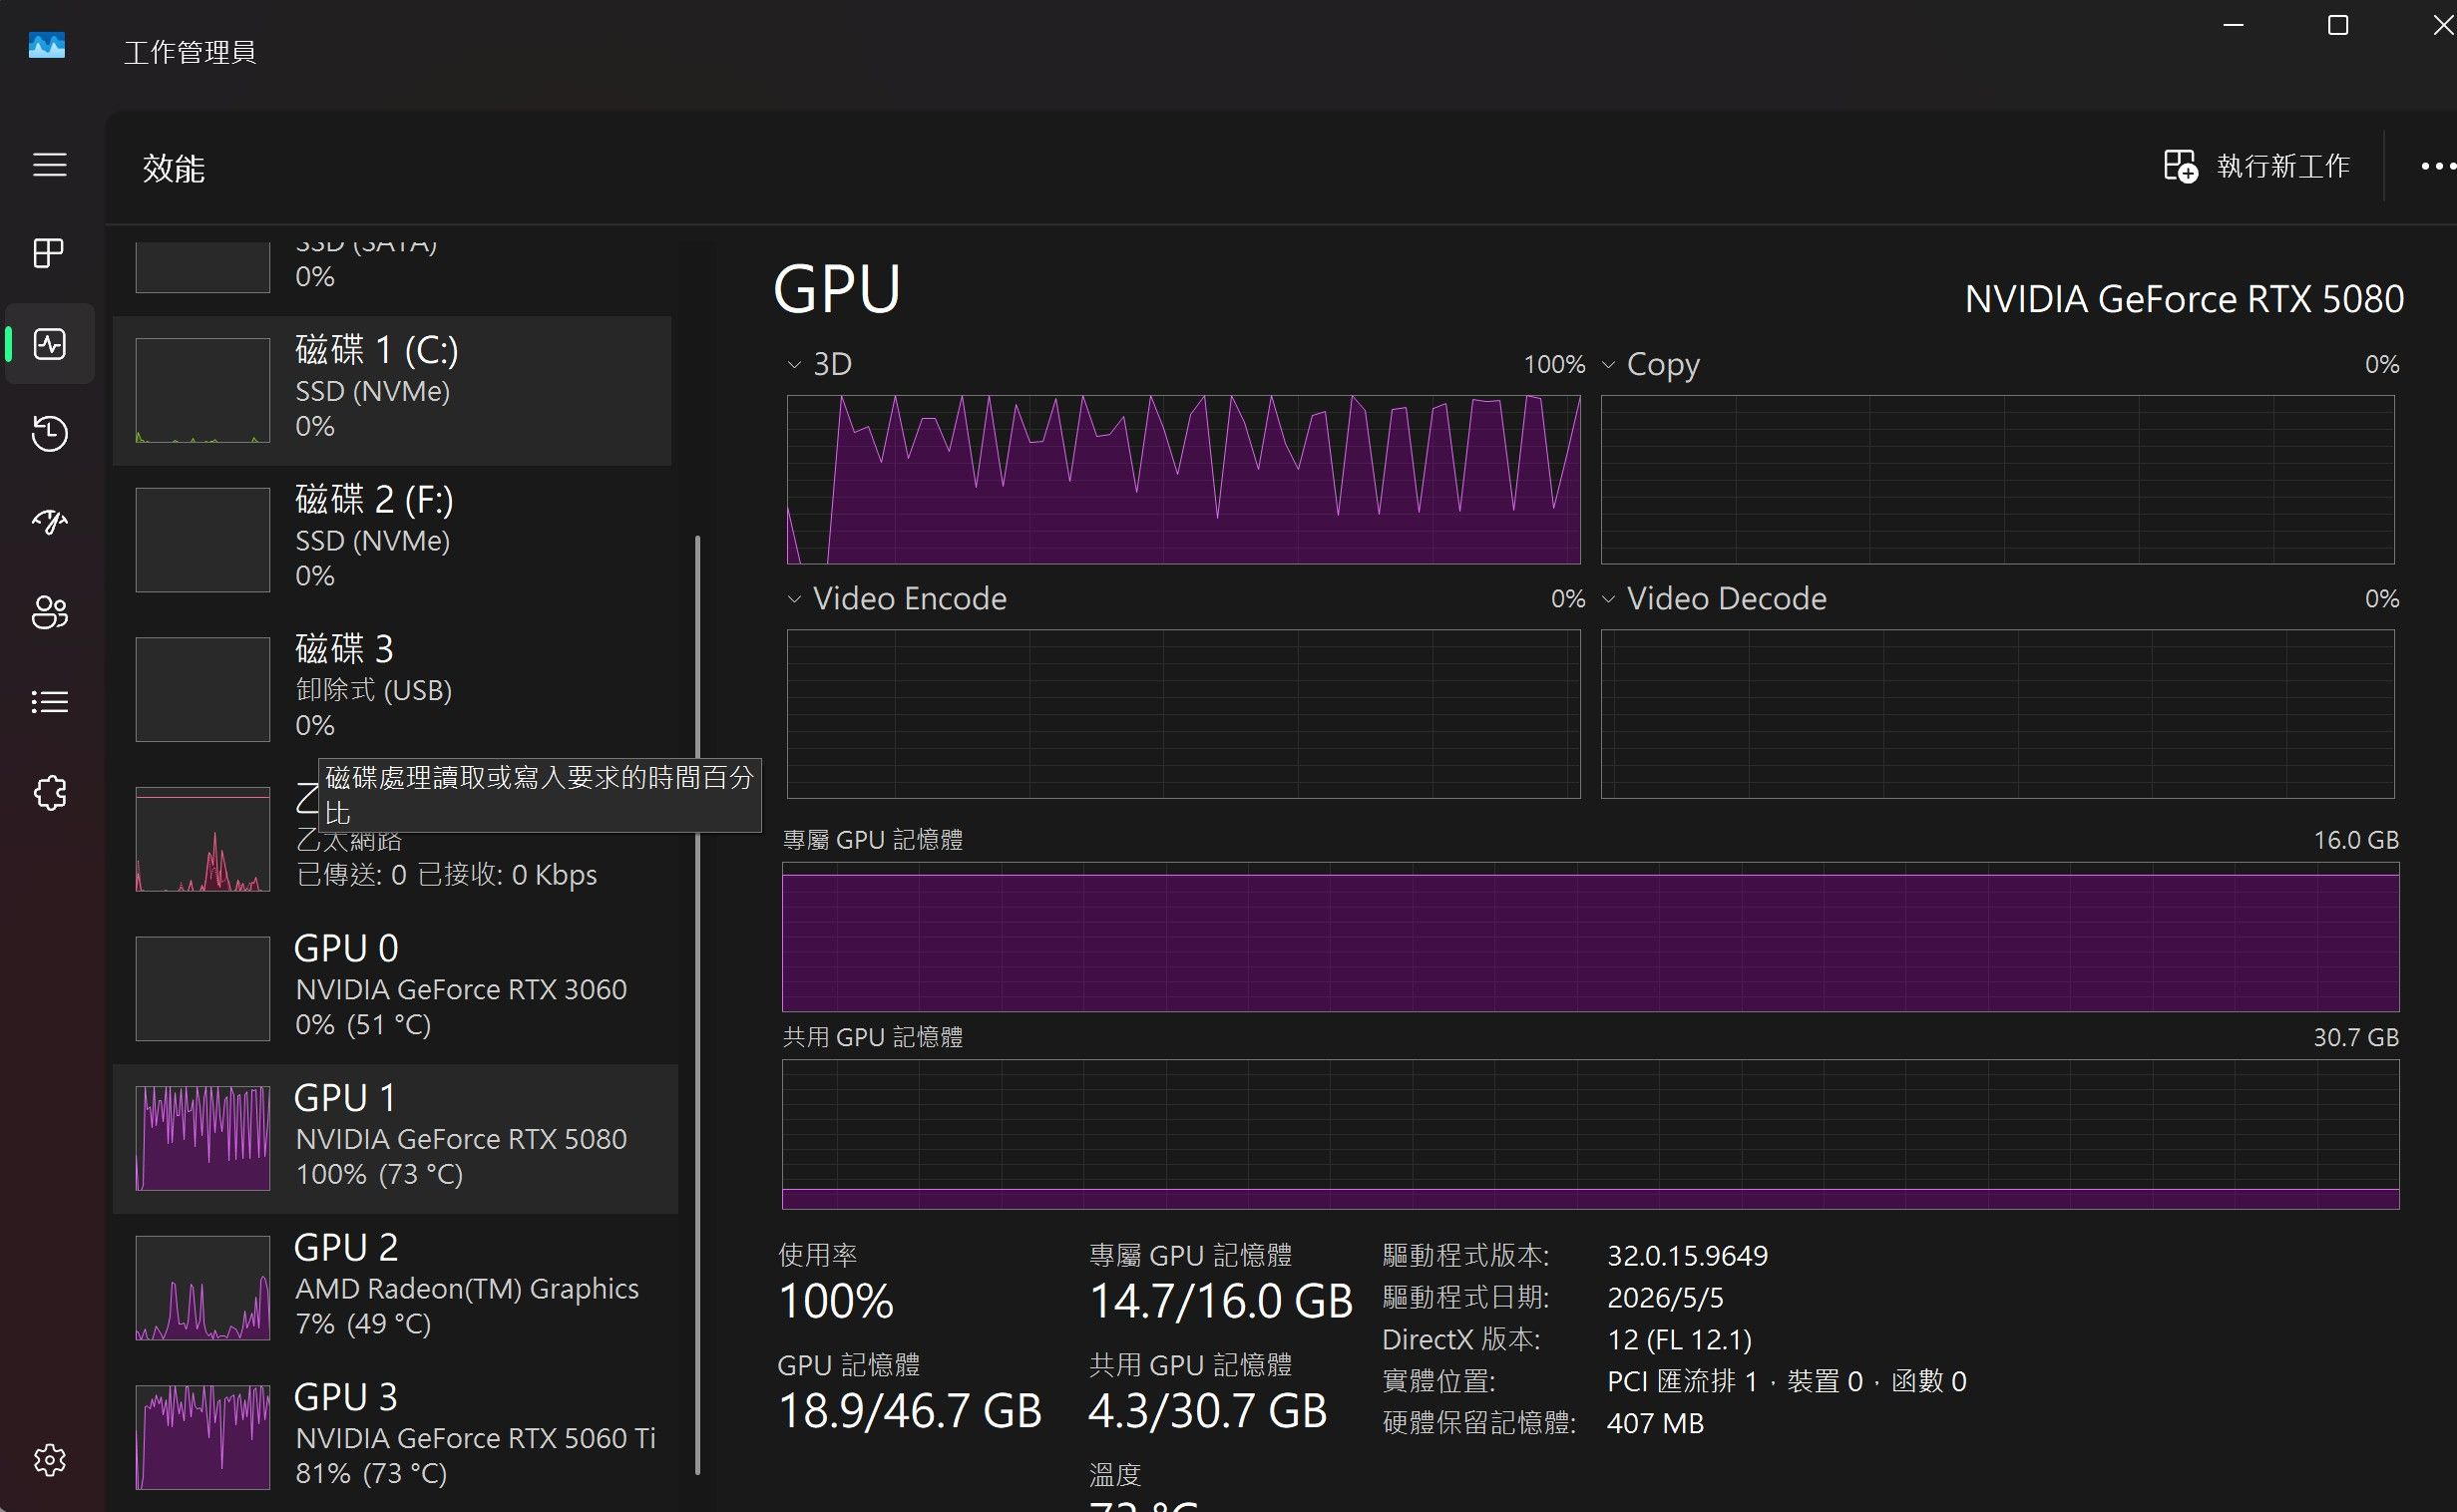Click the 效能 page title
This screenshot has height=1512, width=2457.
click(x=174, y=168)
